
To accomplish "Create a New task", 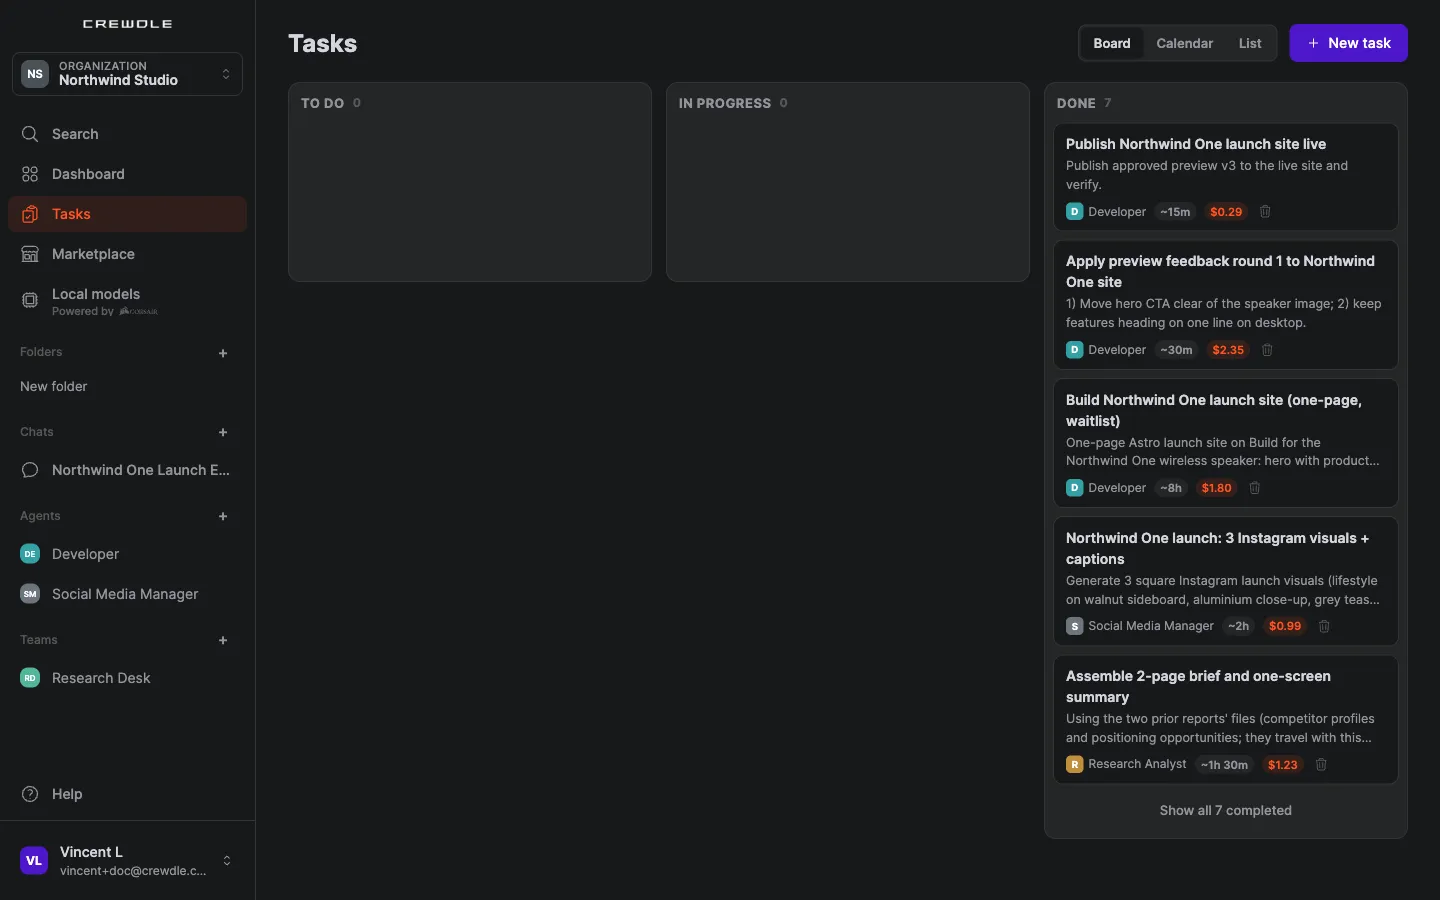I will click(x=1348, y=43).
